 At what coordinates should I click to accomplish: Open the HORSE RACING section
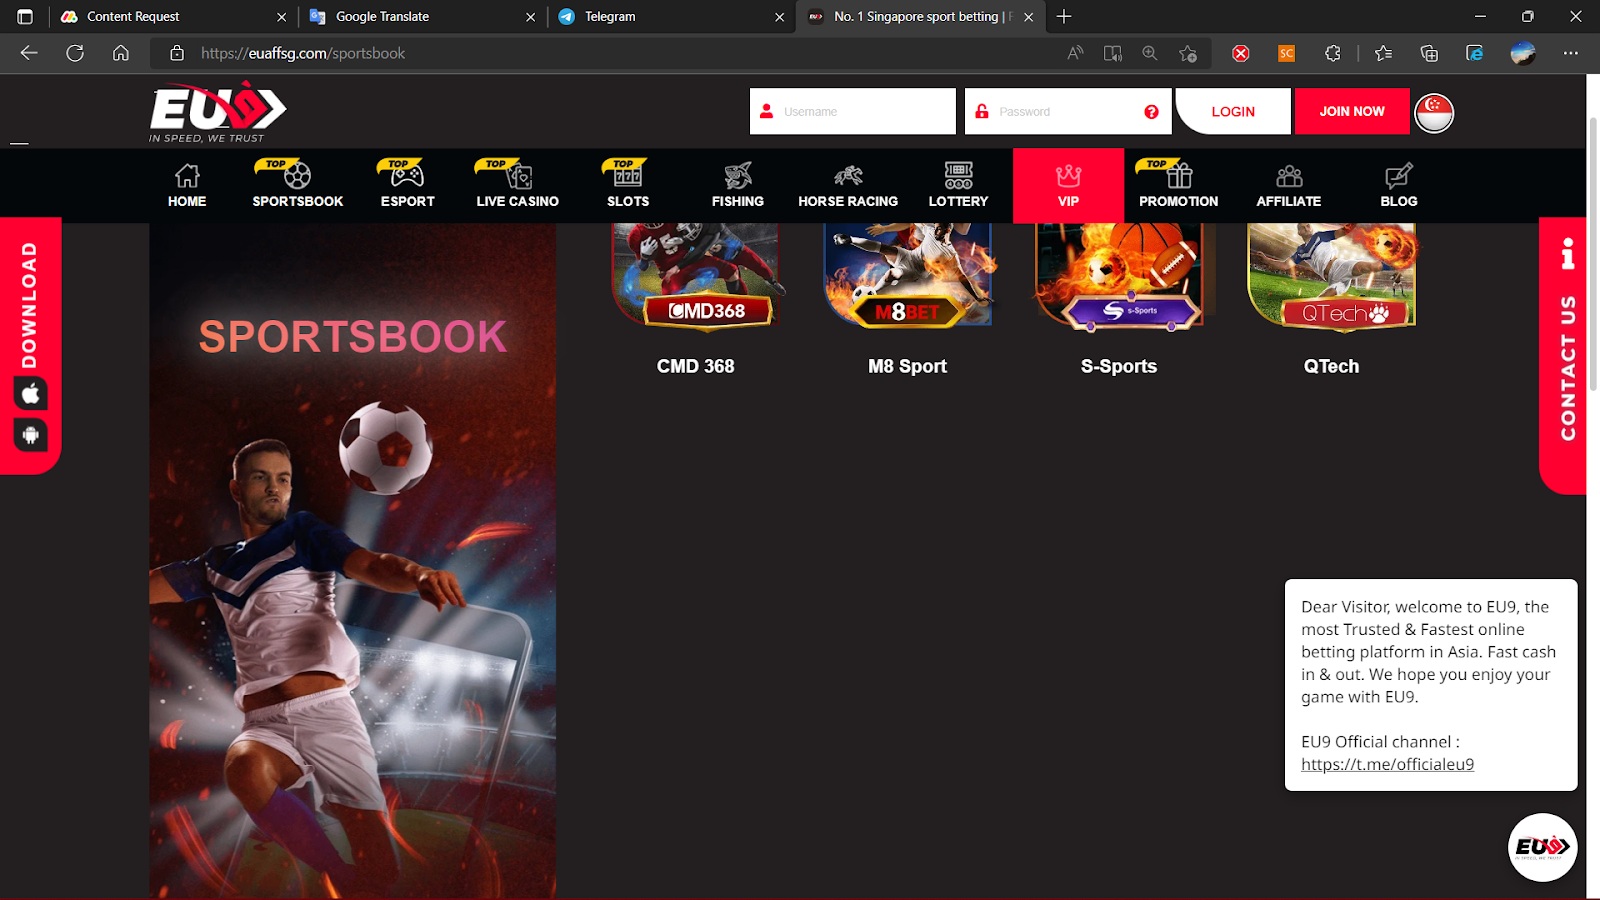(x=848, y=186)
